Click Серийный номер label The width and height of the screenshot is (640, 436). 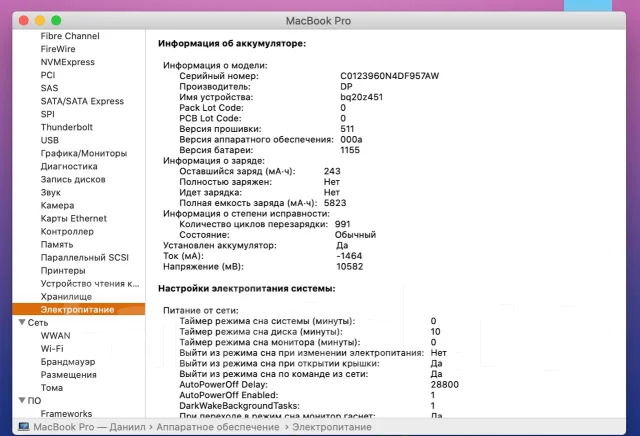[219, 76]
